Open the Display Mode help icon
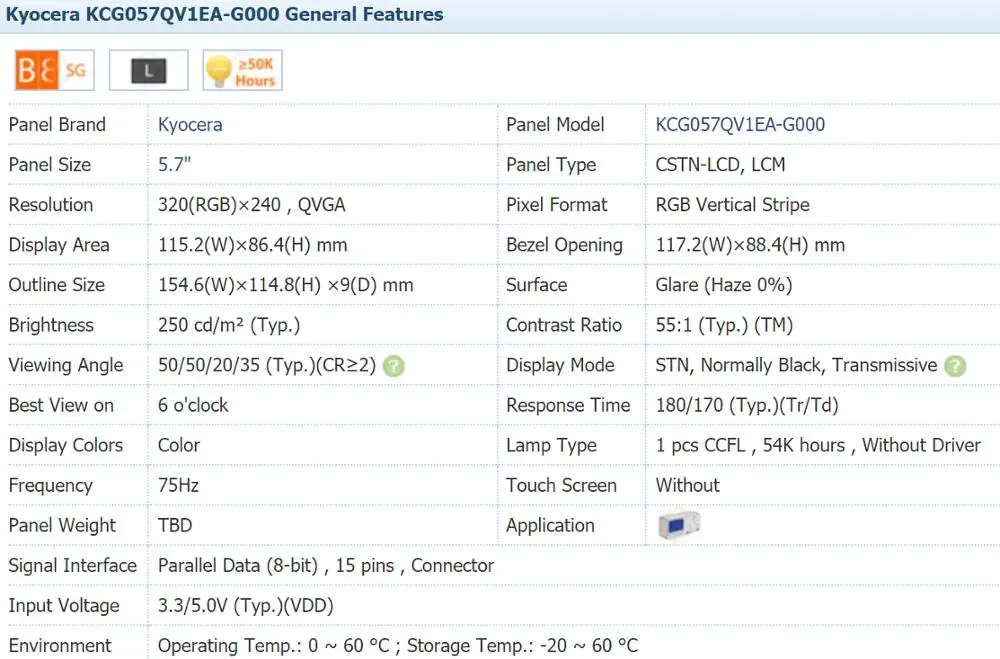This screenshot has height=659, width=1000. pos(955,366)
